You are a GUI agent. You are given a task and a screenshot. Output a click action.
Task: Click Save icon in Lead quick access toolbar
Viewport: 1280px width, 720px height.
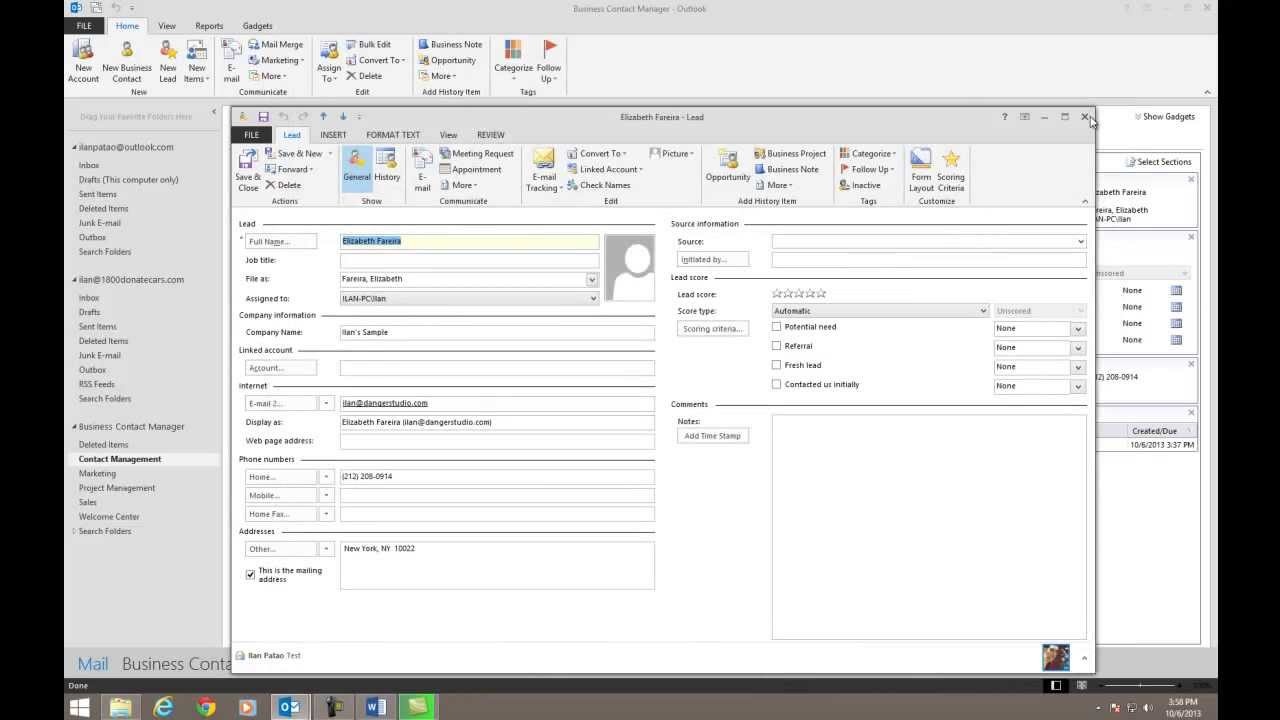click(x=263, y=117)
